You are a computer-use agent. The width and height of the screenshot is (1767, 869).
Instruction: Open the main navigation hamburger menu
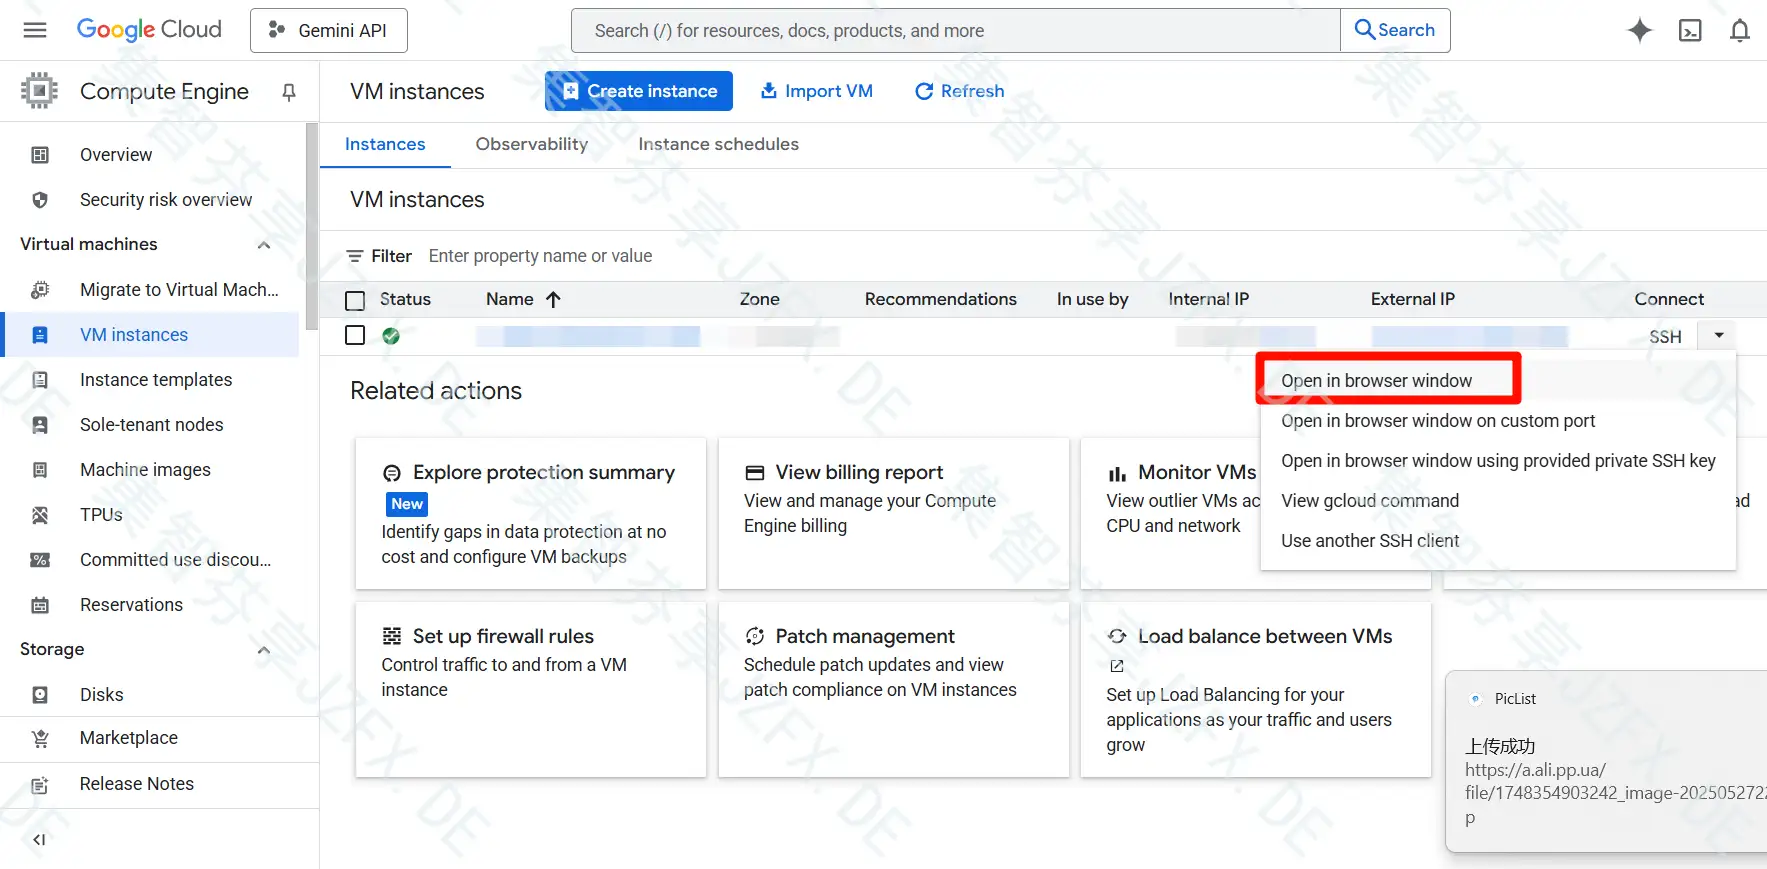(x=35, y=30)
